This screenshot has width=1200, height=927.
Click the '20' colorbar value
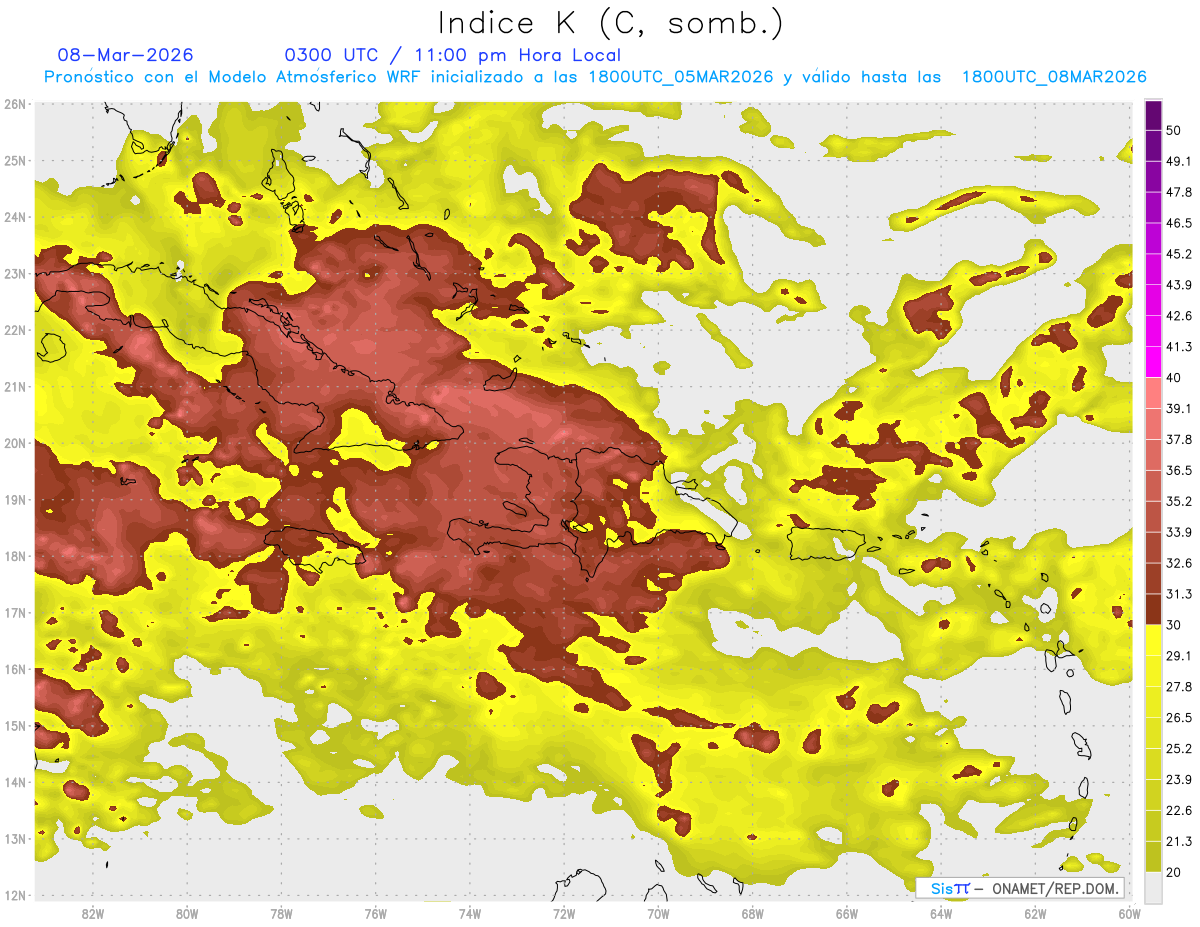click(1174, 872)
